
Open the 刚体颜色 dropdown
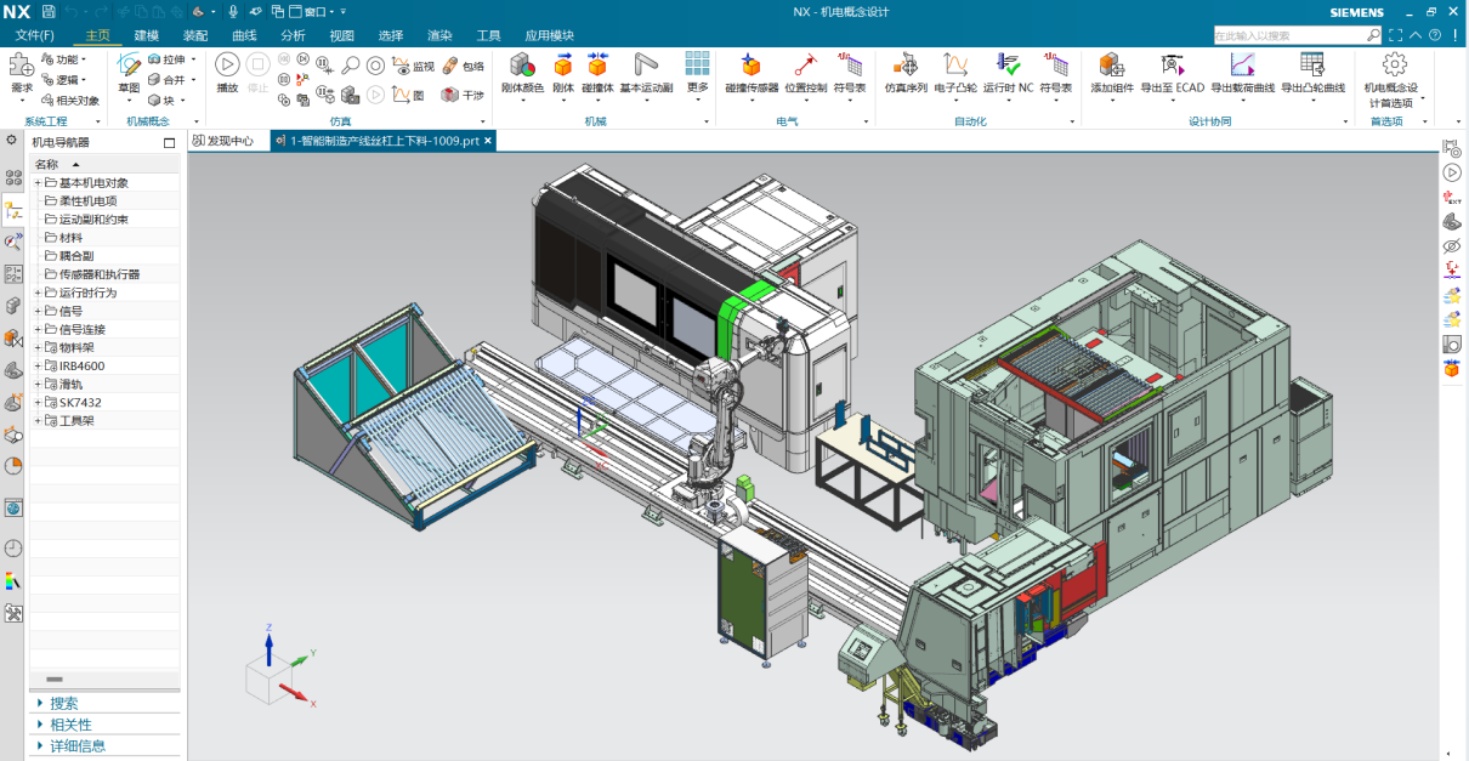tap(522, 101)
